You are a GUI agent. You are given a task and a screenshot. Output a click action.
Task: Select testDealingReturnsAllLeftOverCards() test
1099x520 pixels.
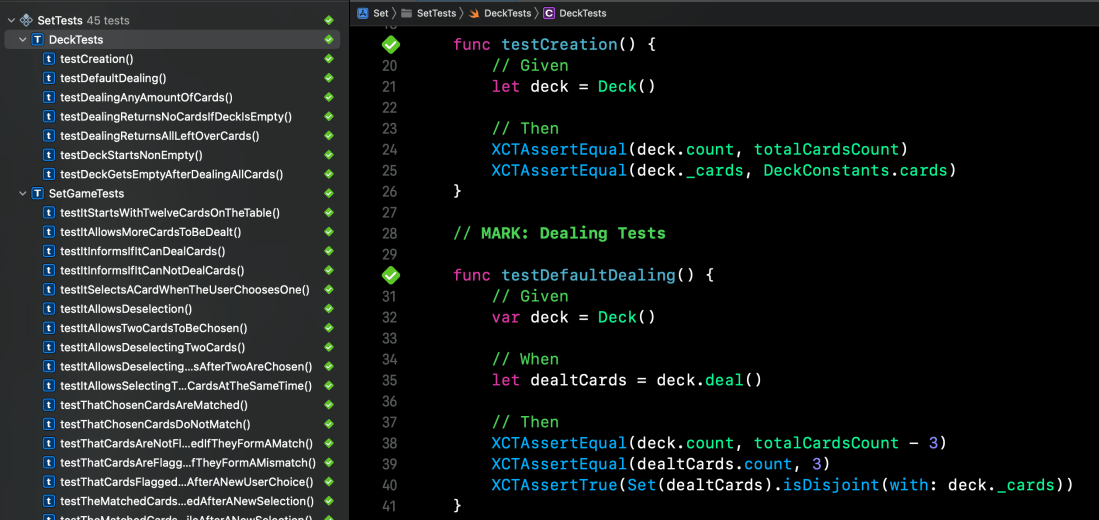[x=159, y=136]
